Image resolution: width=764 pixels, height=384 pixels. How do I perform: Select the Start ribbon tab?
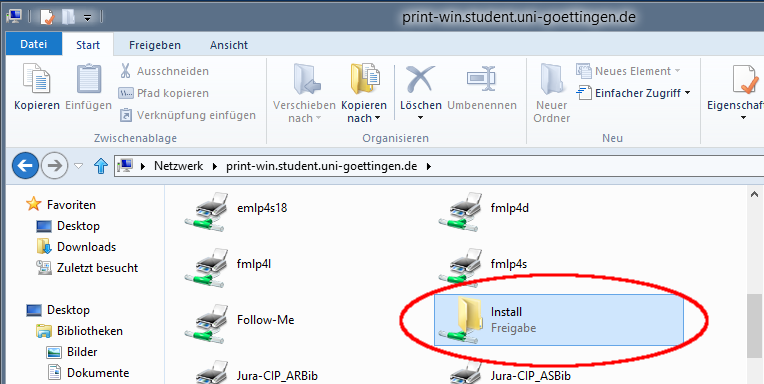pyautogui.click(x=88, y=45)
